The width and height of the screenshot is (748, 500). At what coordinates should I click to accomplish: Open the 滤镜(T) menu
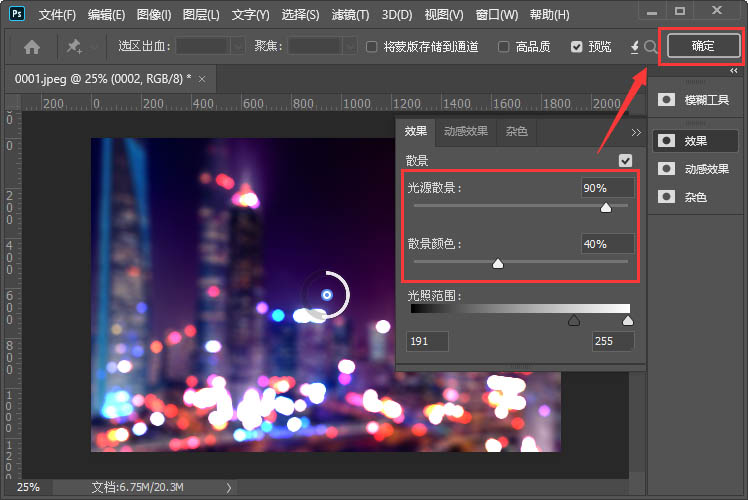coord(351,15)
